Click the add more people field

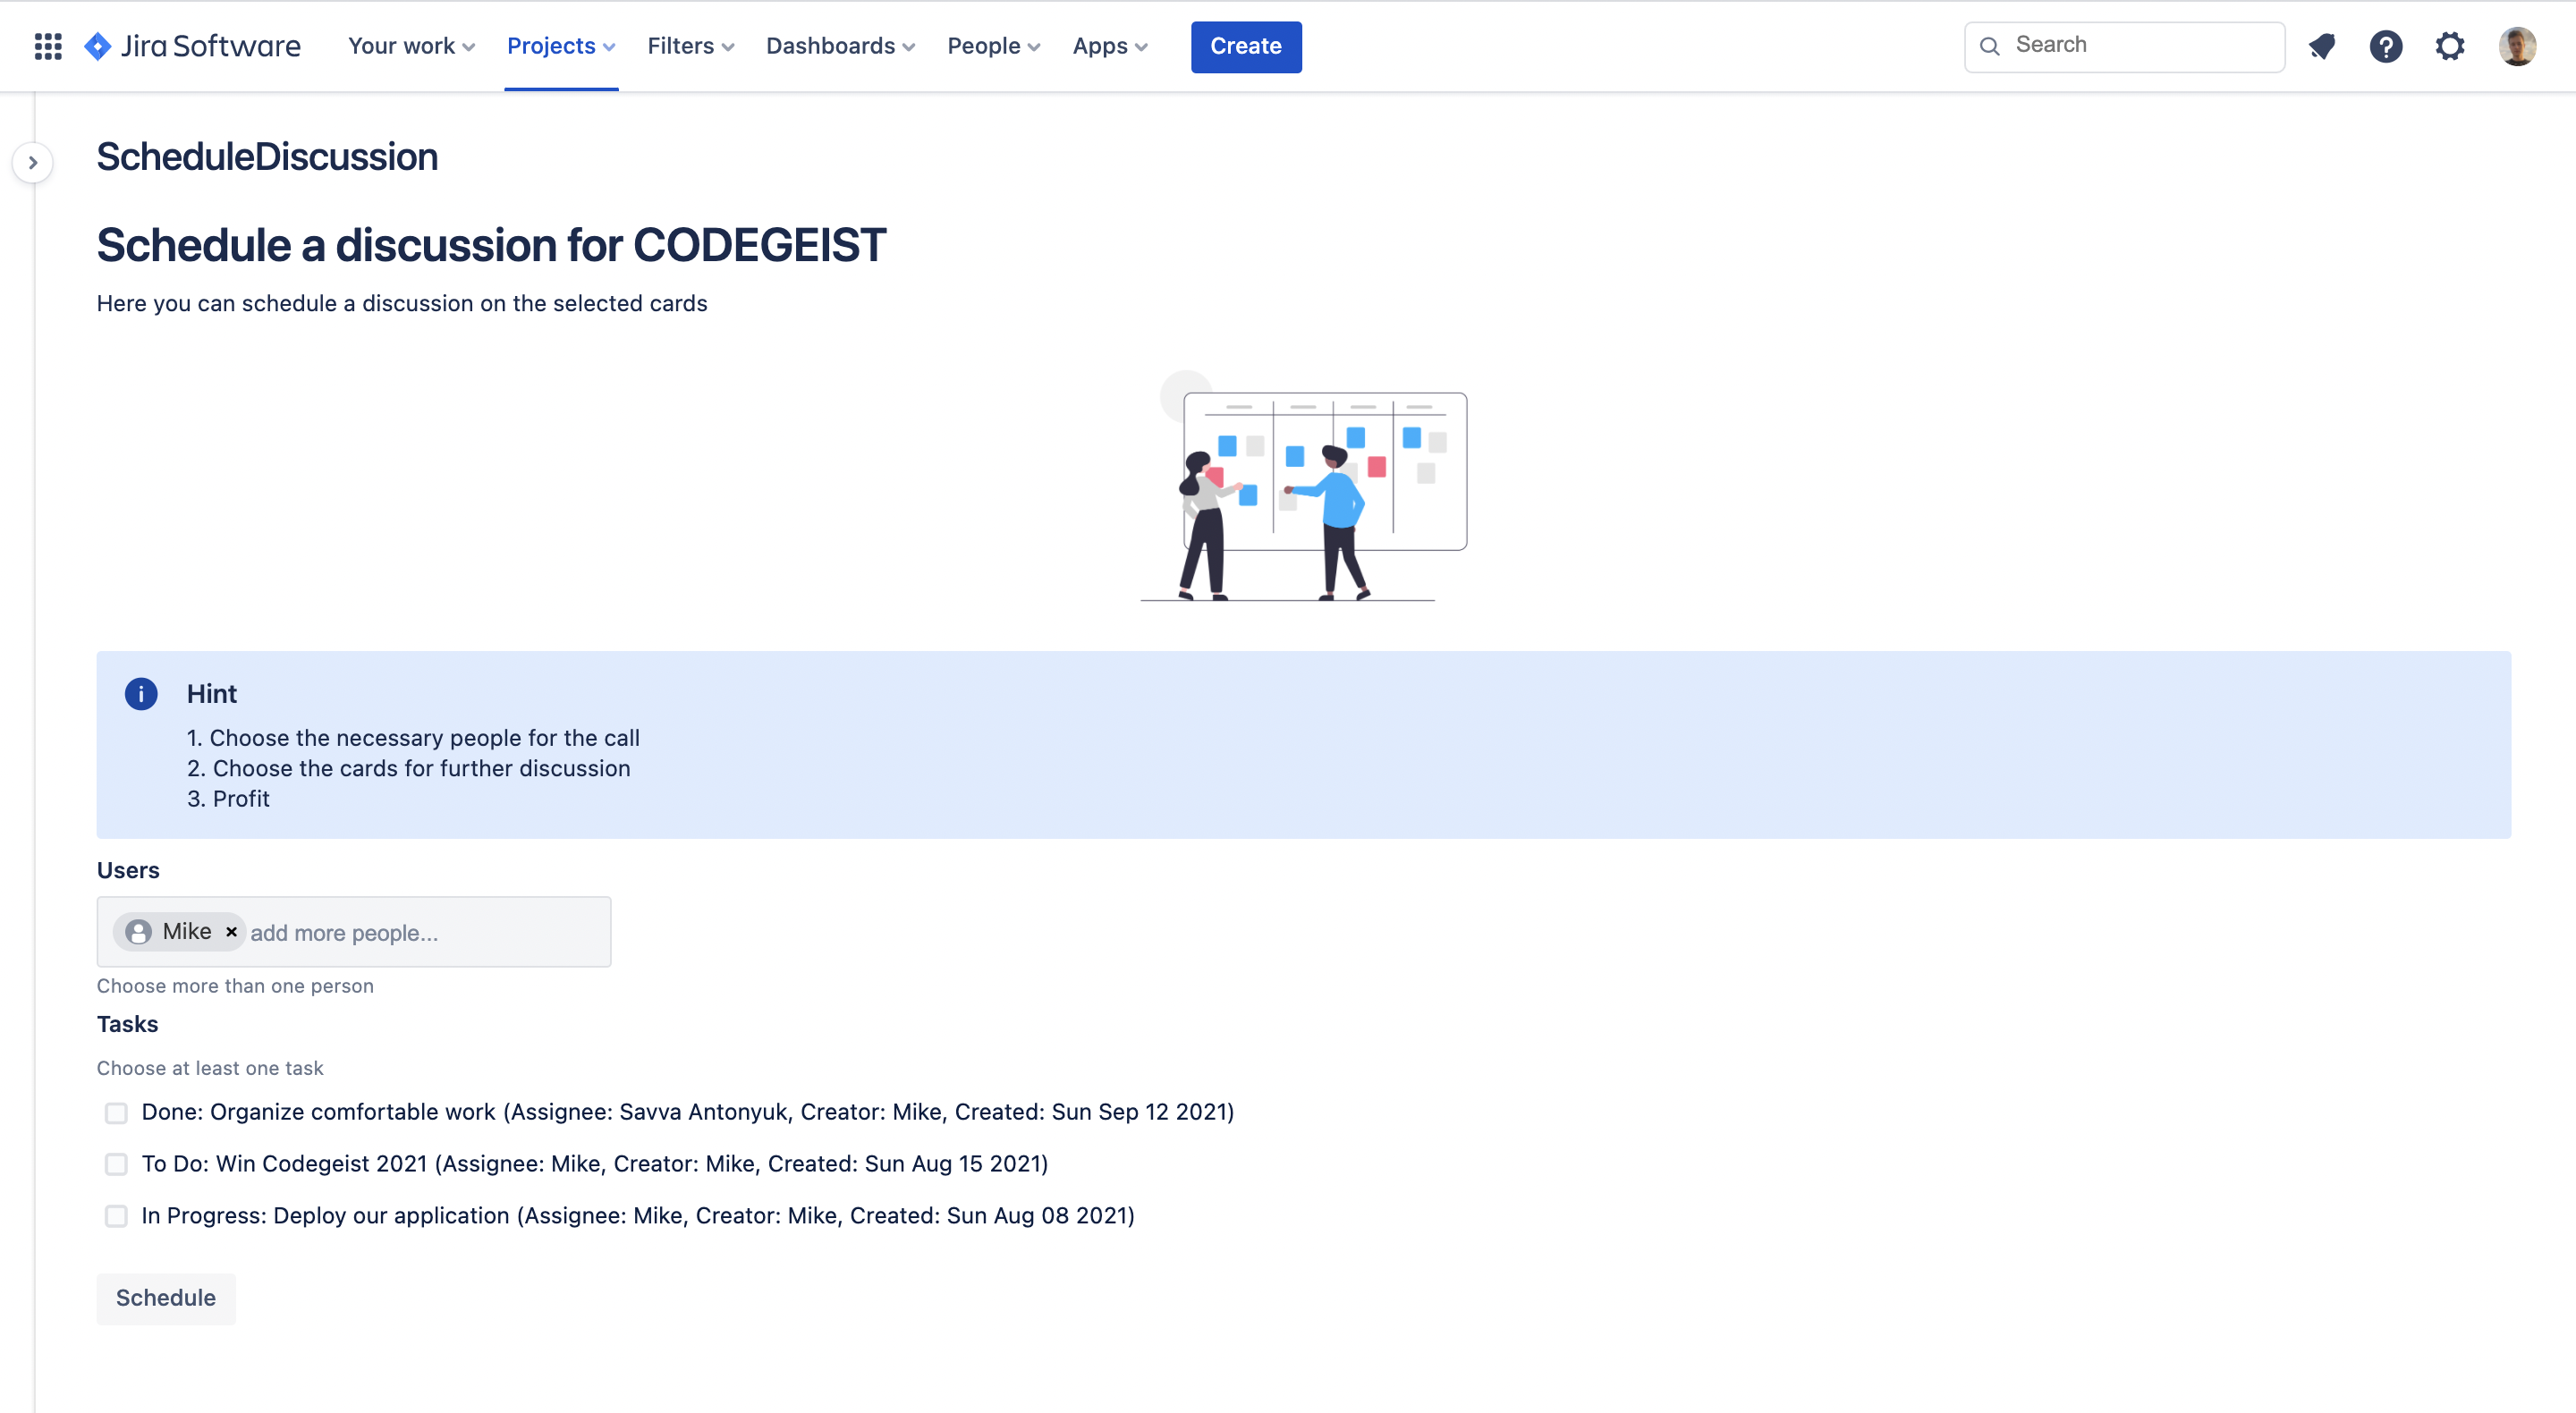coord(420,932)
